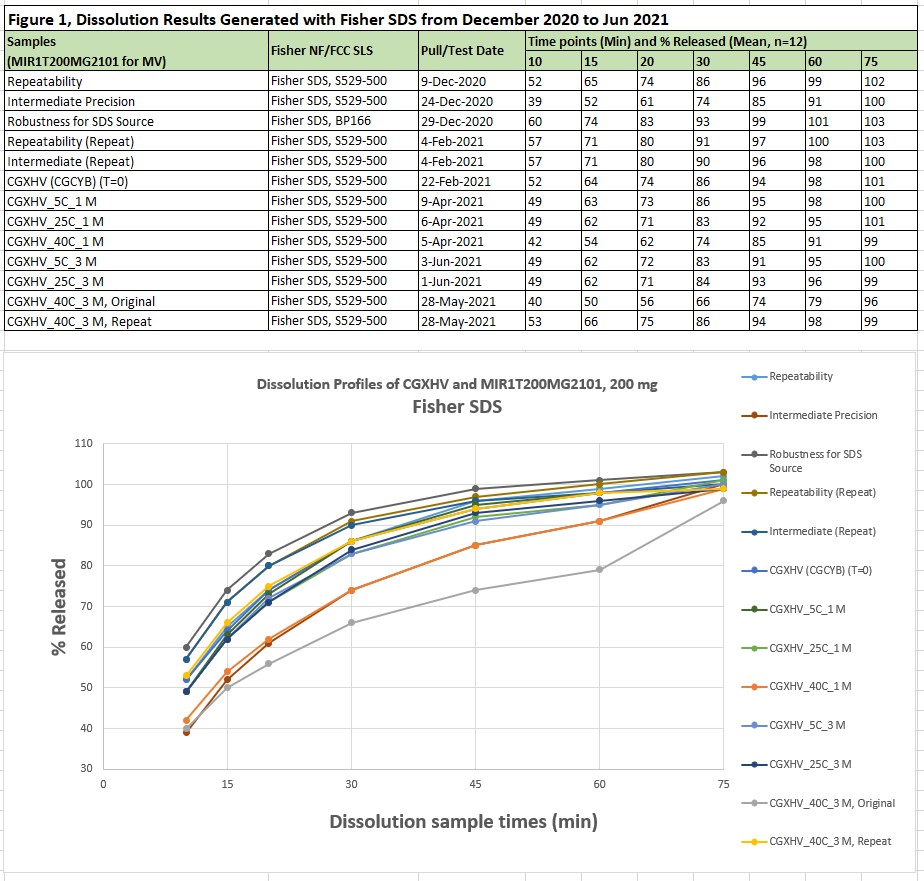
Task: Select 'CGXHV (CGCYB) (T=0)' table cell
Action: coord(136,182)
